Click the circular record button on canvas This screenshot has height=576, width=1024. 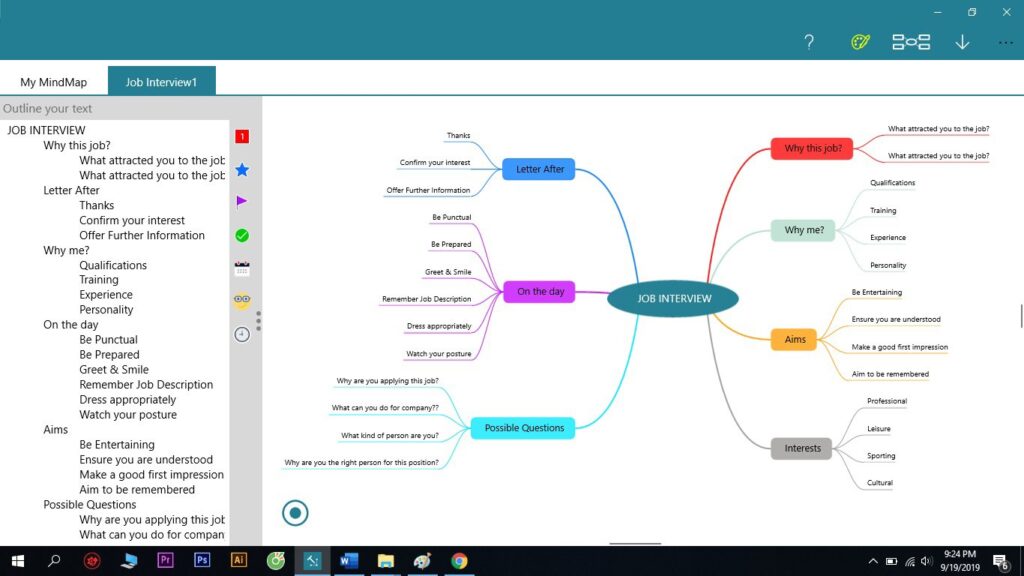(295, 513)
